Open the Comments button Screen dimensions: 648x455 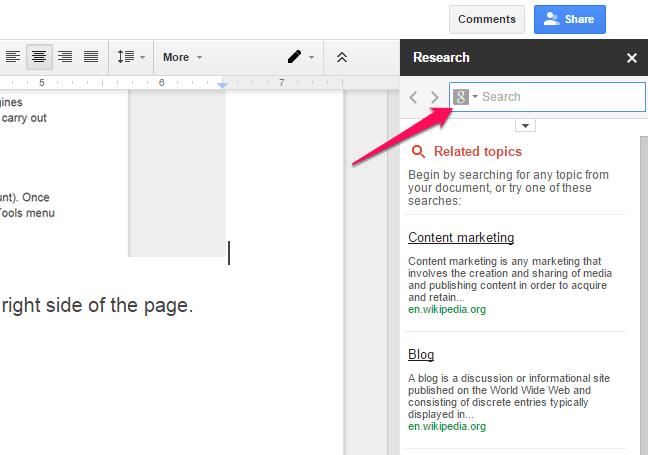click(x=487, y=19)
